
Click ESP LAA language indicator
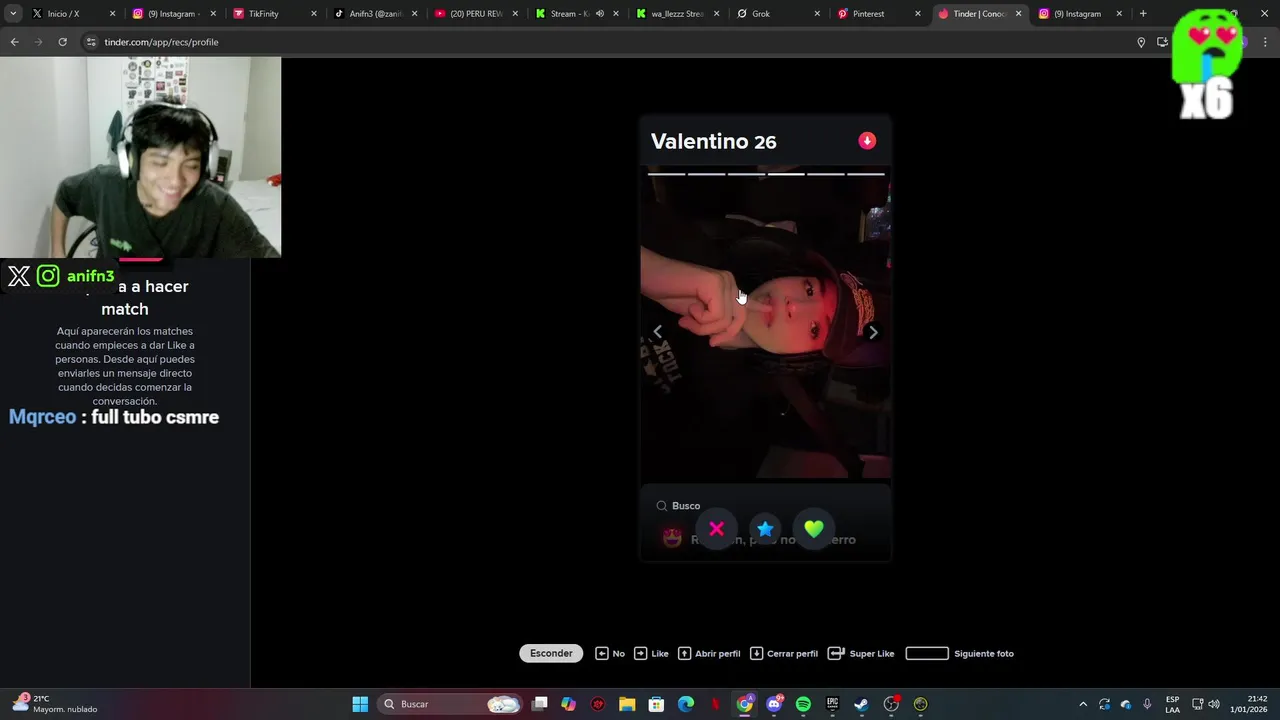[x=1172, y=704]
